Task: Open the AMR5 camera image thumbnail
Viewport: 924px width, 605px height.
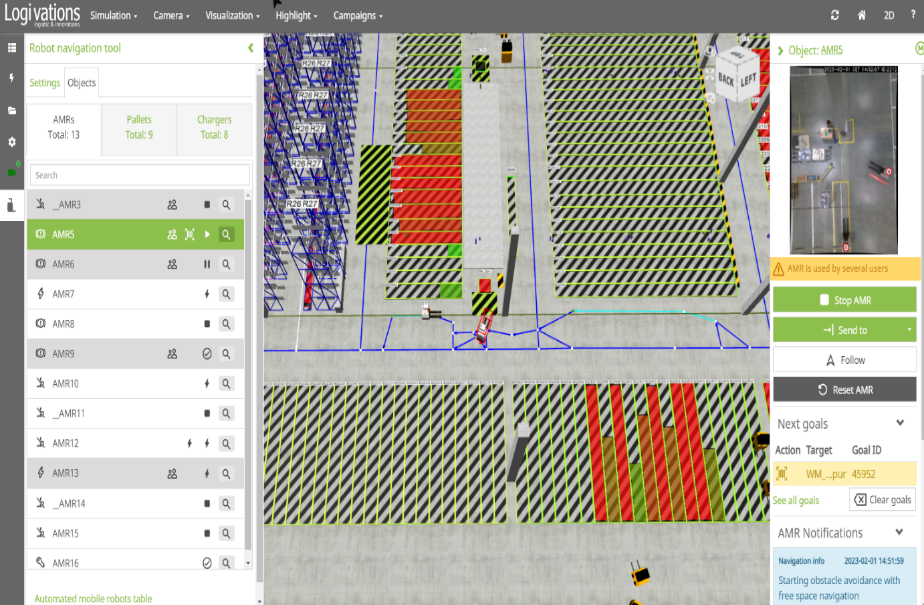Action: tap(843, 160)
